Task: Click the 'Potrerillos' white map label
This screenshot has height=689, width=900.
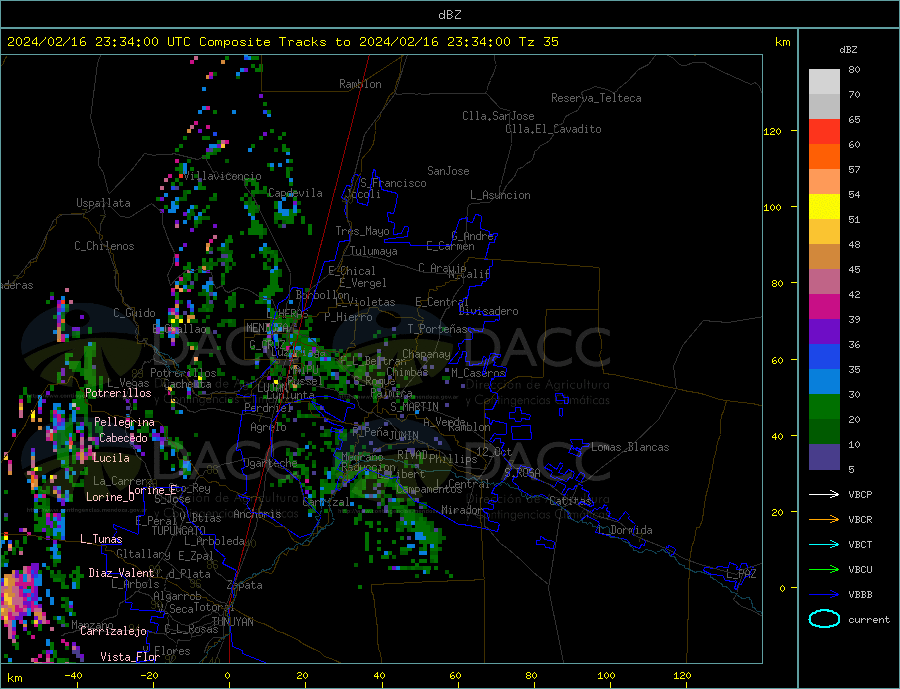Action: pyautogui.click(x=118, y=393)
